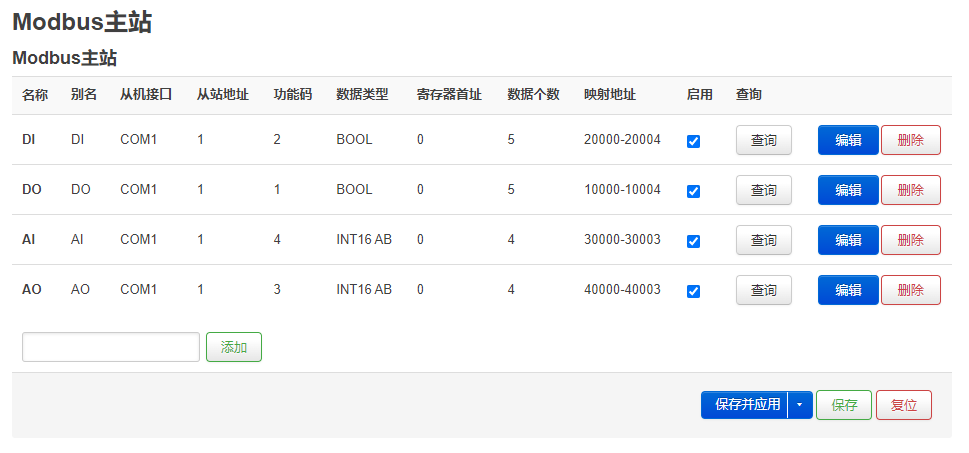Screen dimensions: 969x453
Task: Toggle the AO row enable checkbox
Action: pos(693,292)
